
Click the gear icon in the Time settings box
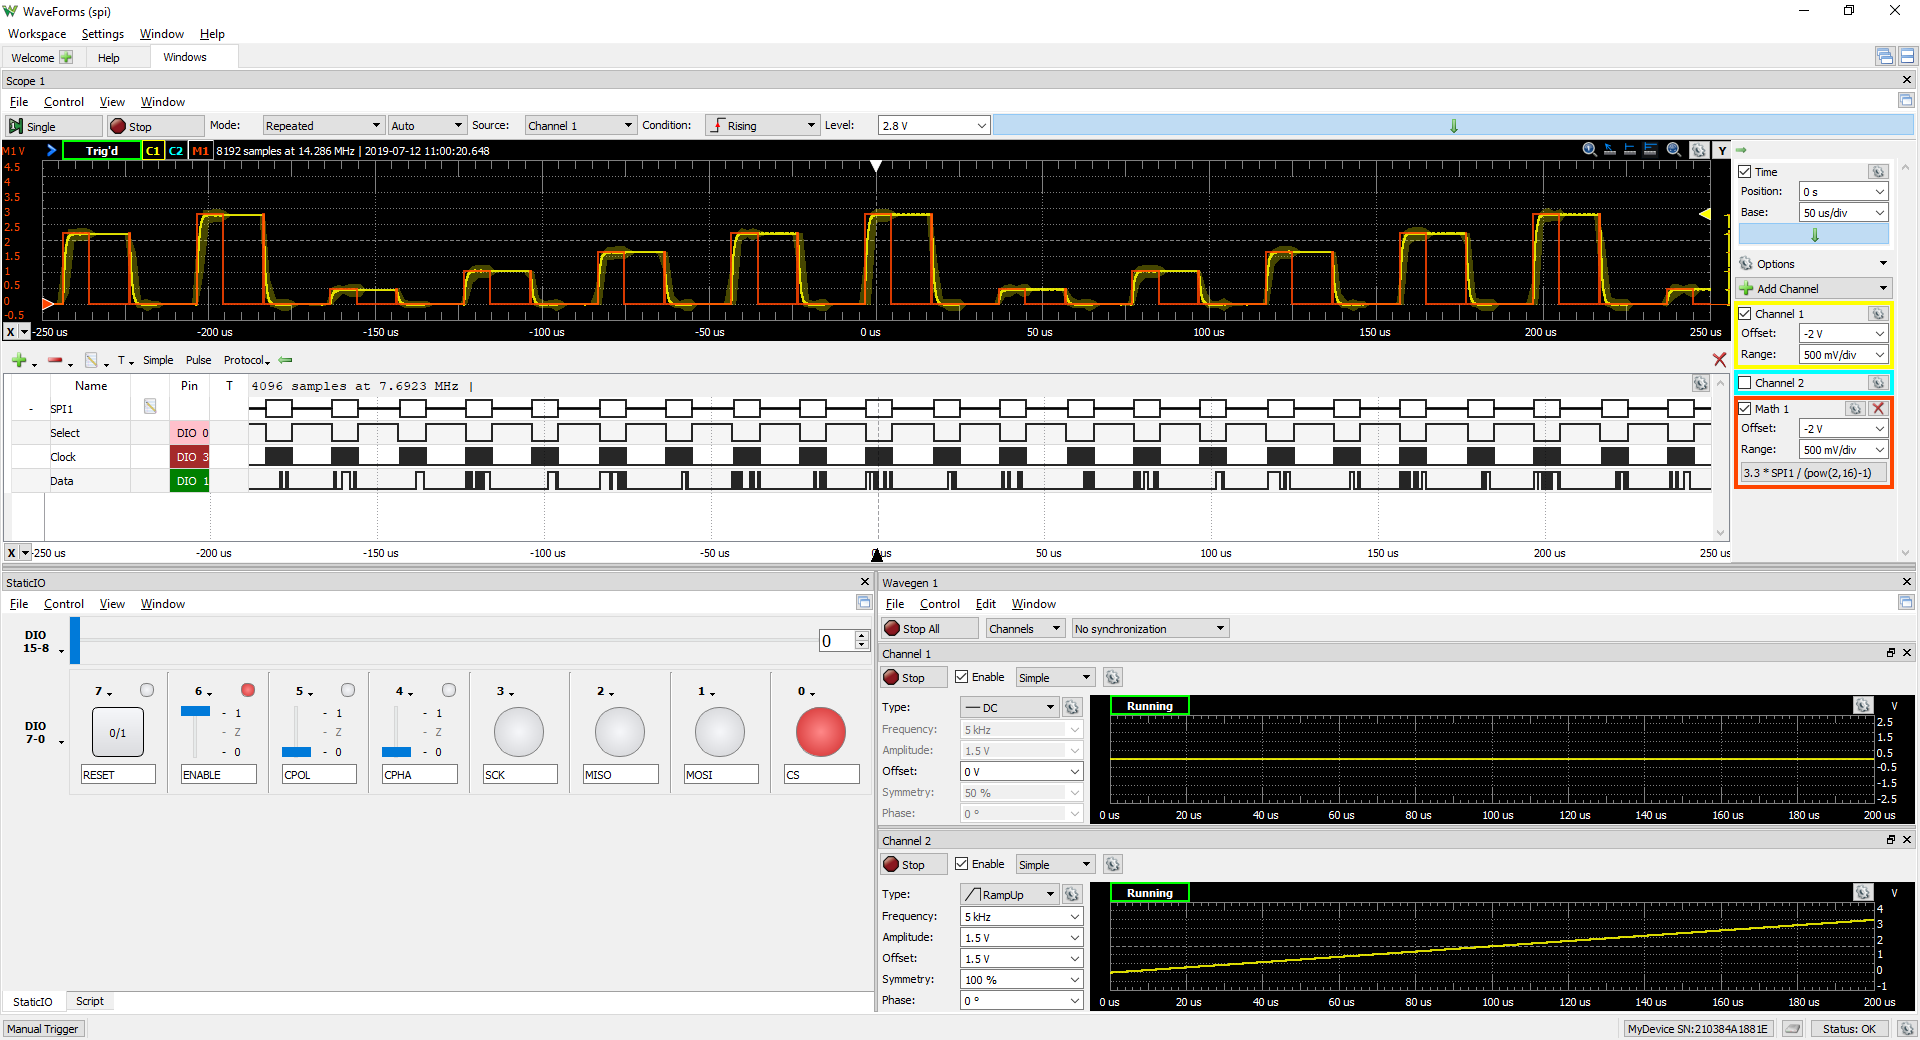(1878, 172)
